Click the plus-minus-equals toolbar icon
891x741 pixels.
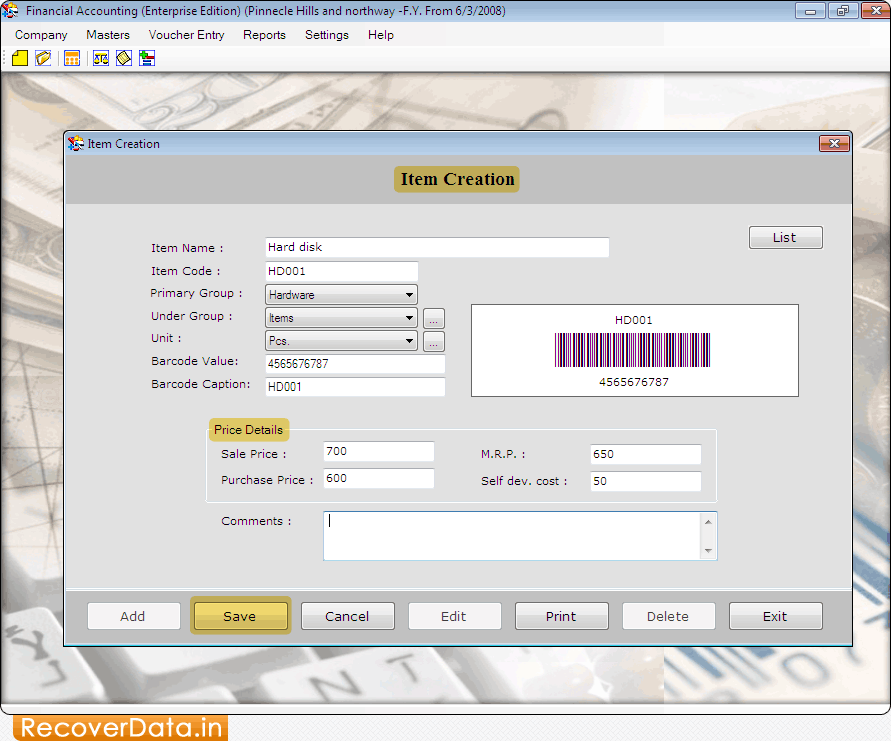pyautogui.click(x=147, y=58)
